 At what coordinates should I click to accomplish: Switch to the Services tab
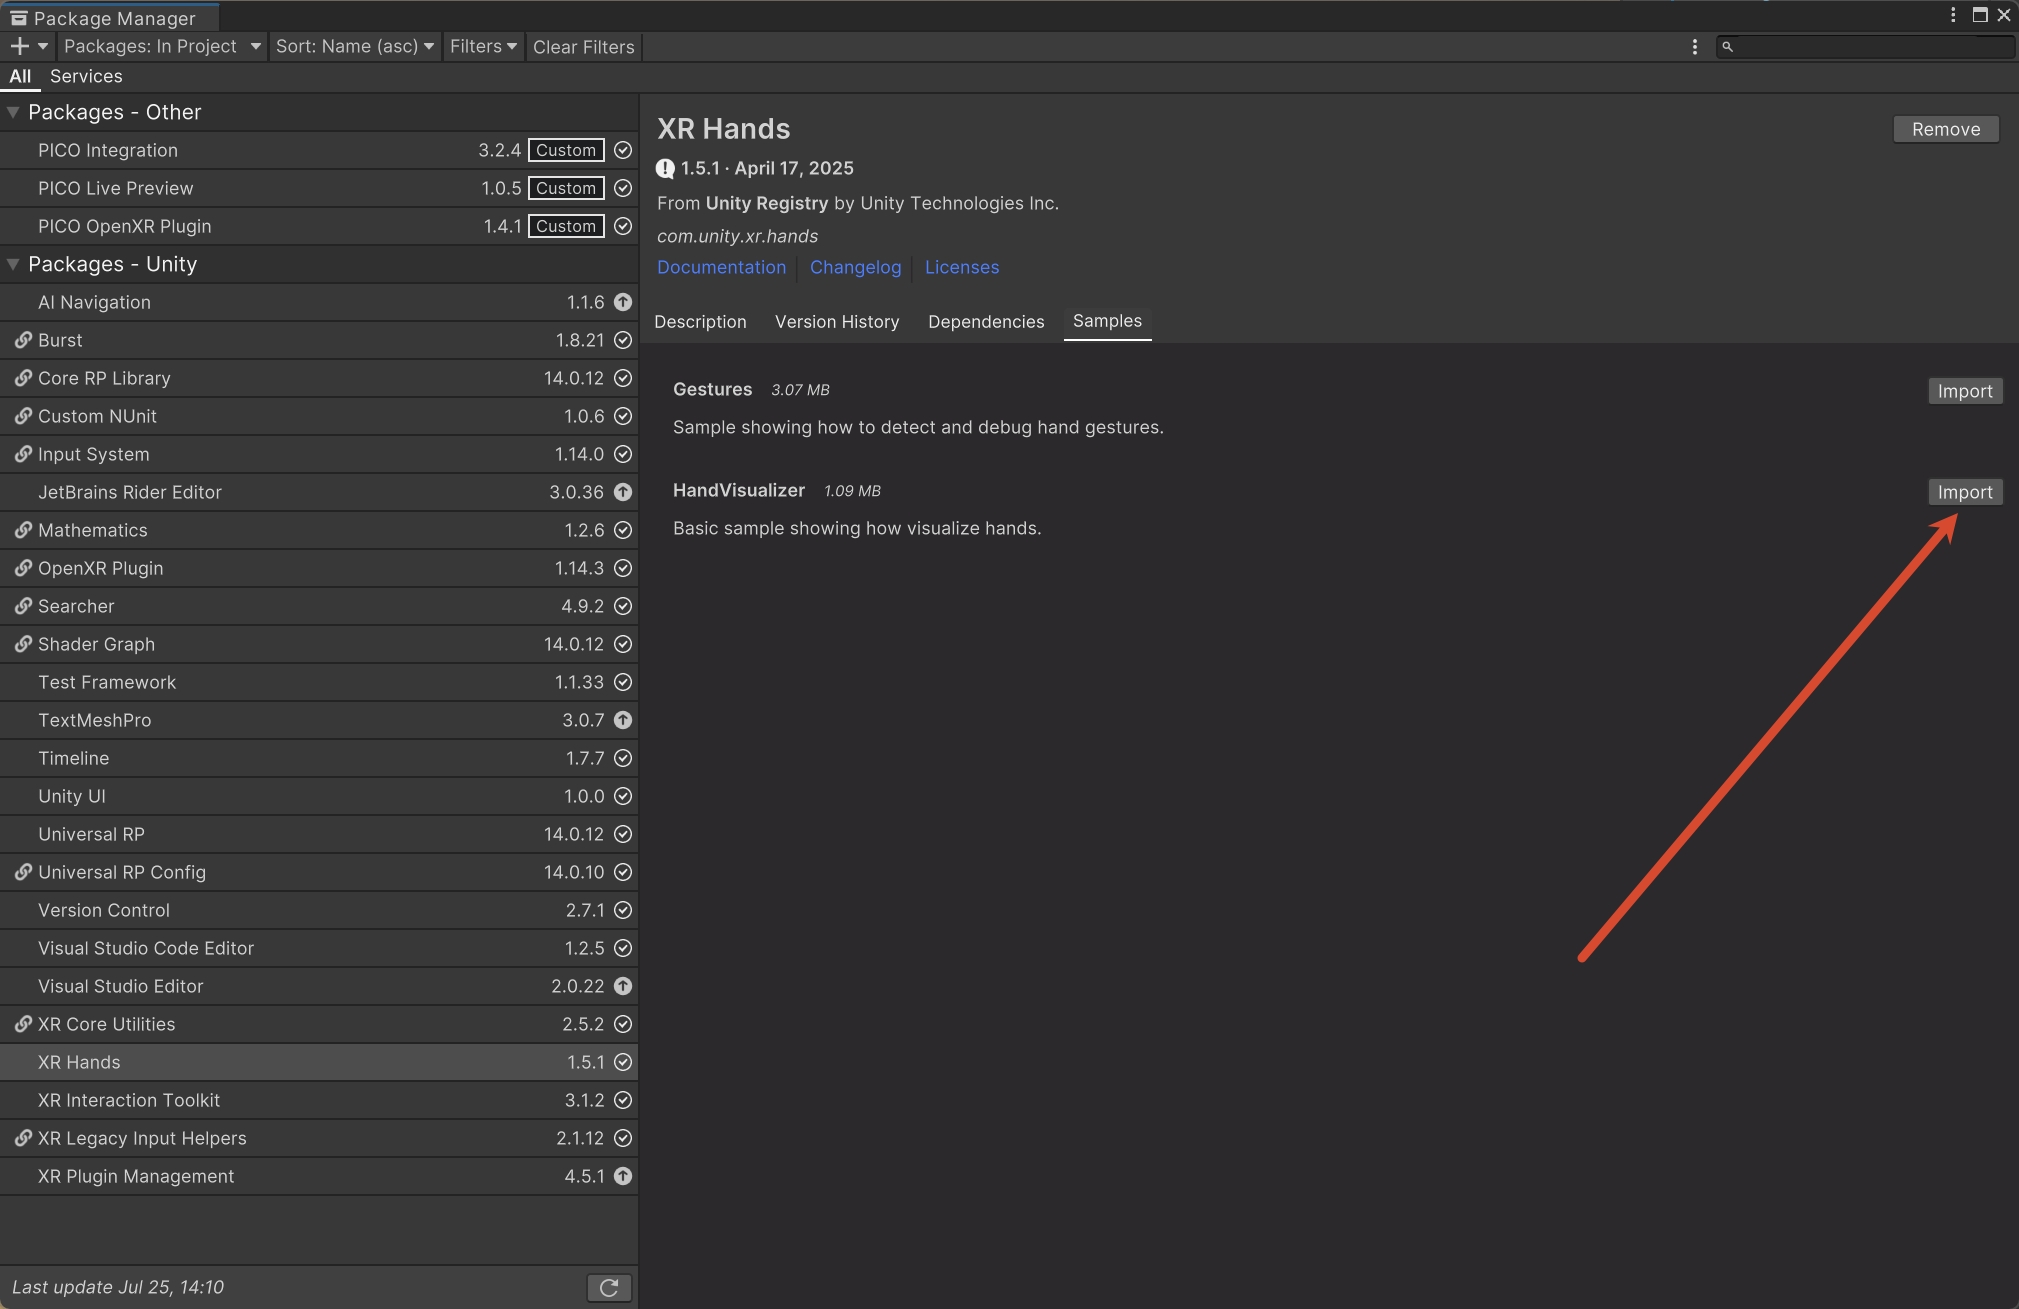pyautogui.click(x=86, y=76)
